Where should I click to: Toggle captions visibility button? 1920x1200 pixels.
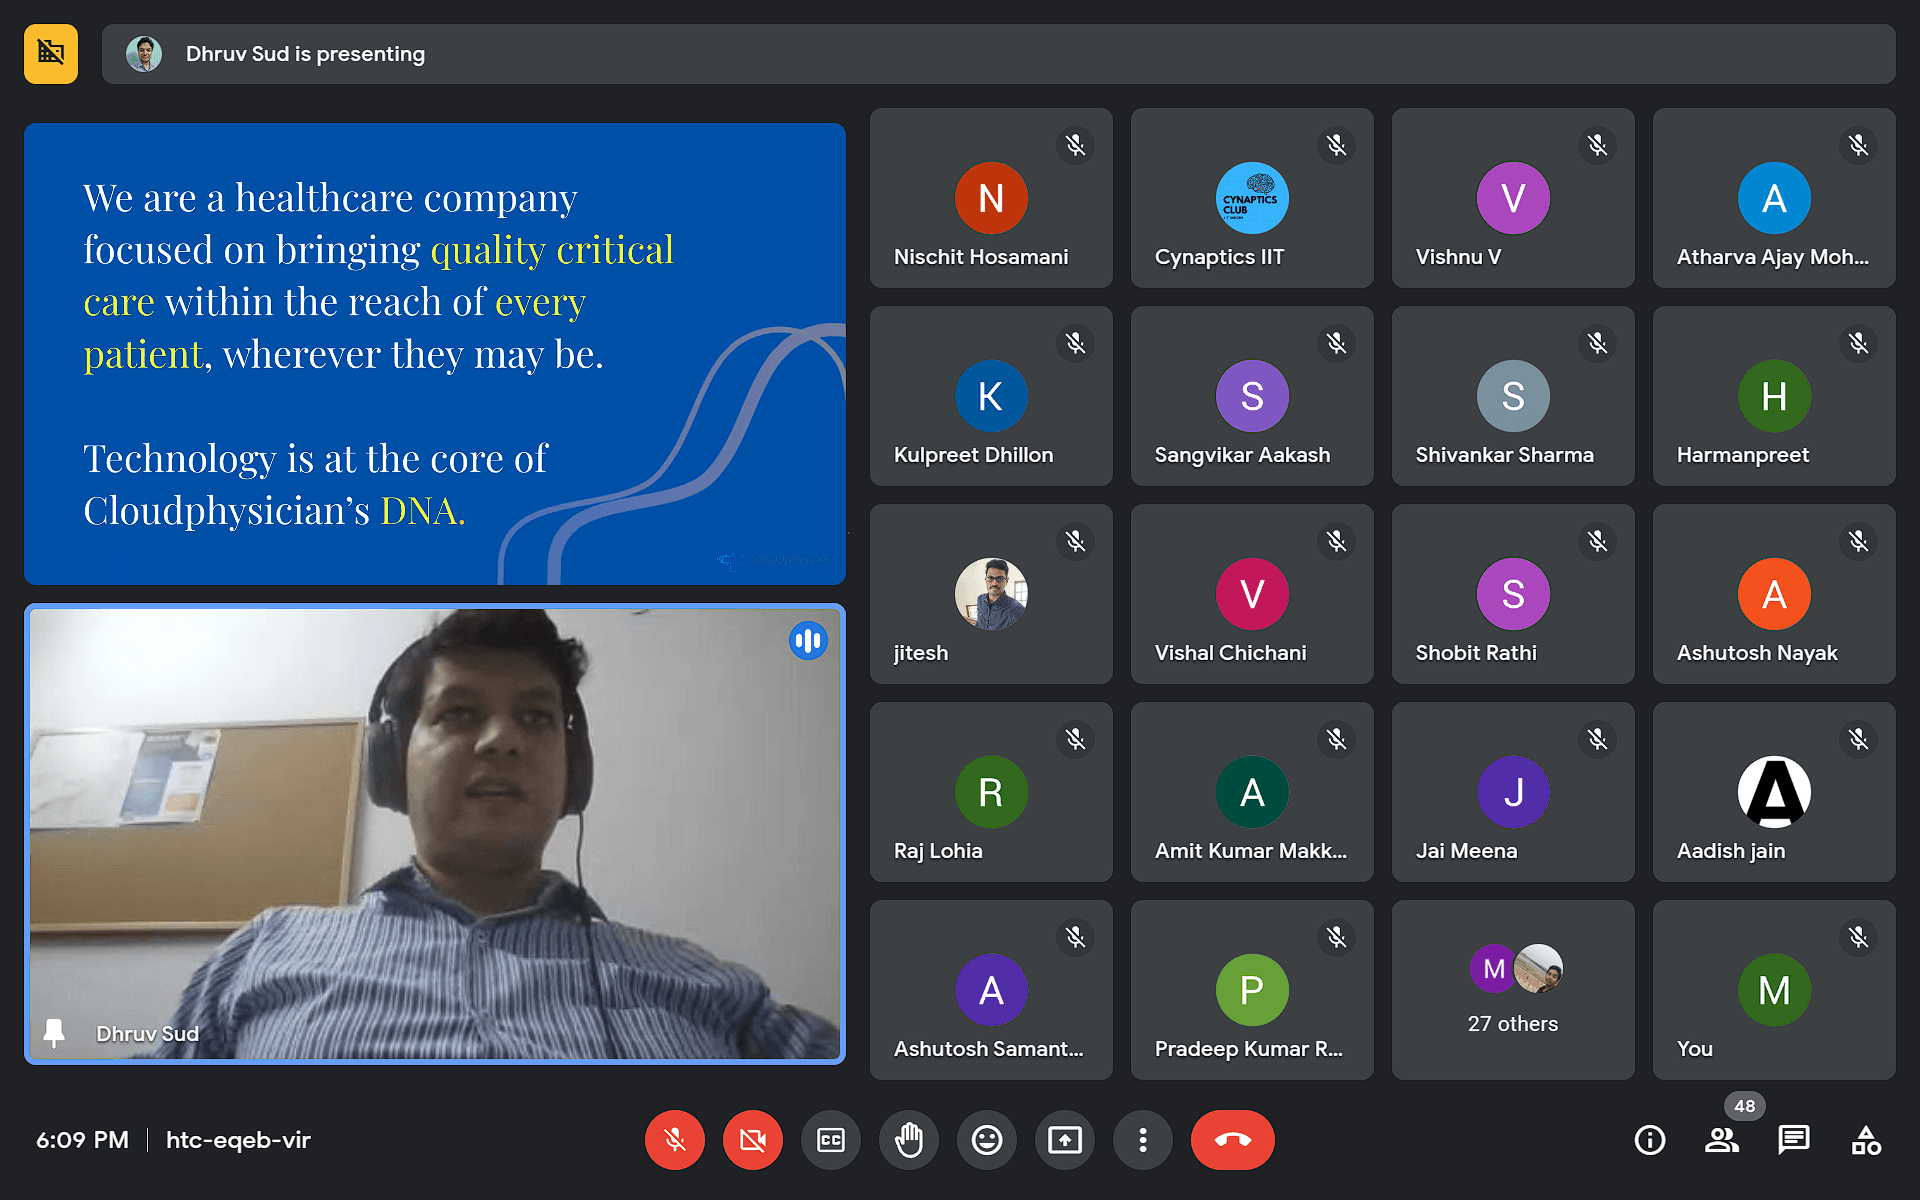(x=827, y=1139)
